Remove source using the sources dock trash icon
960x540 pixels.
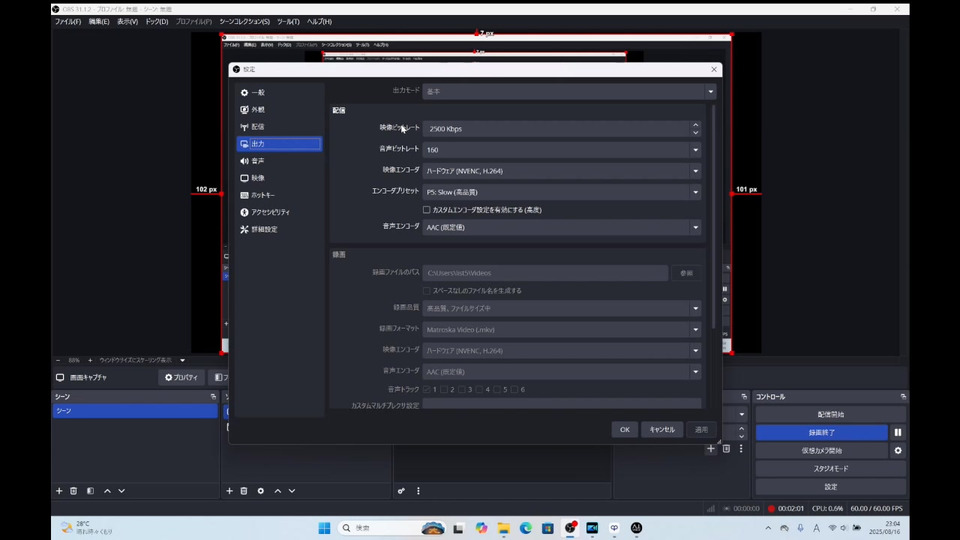[x=244, y=491]
